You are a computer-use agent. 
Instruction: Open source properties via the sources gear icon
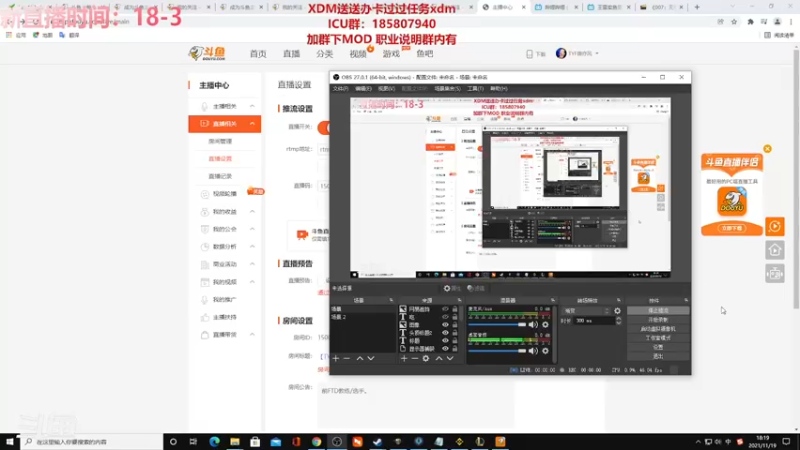pyautogui.click(x=426, y=359)
